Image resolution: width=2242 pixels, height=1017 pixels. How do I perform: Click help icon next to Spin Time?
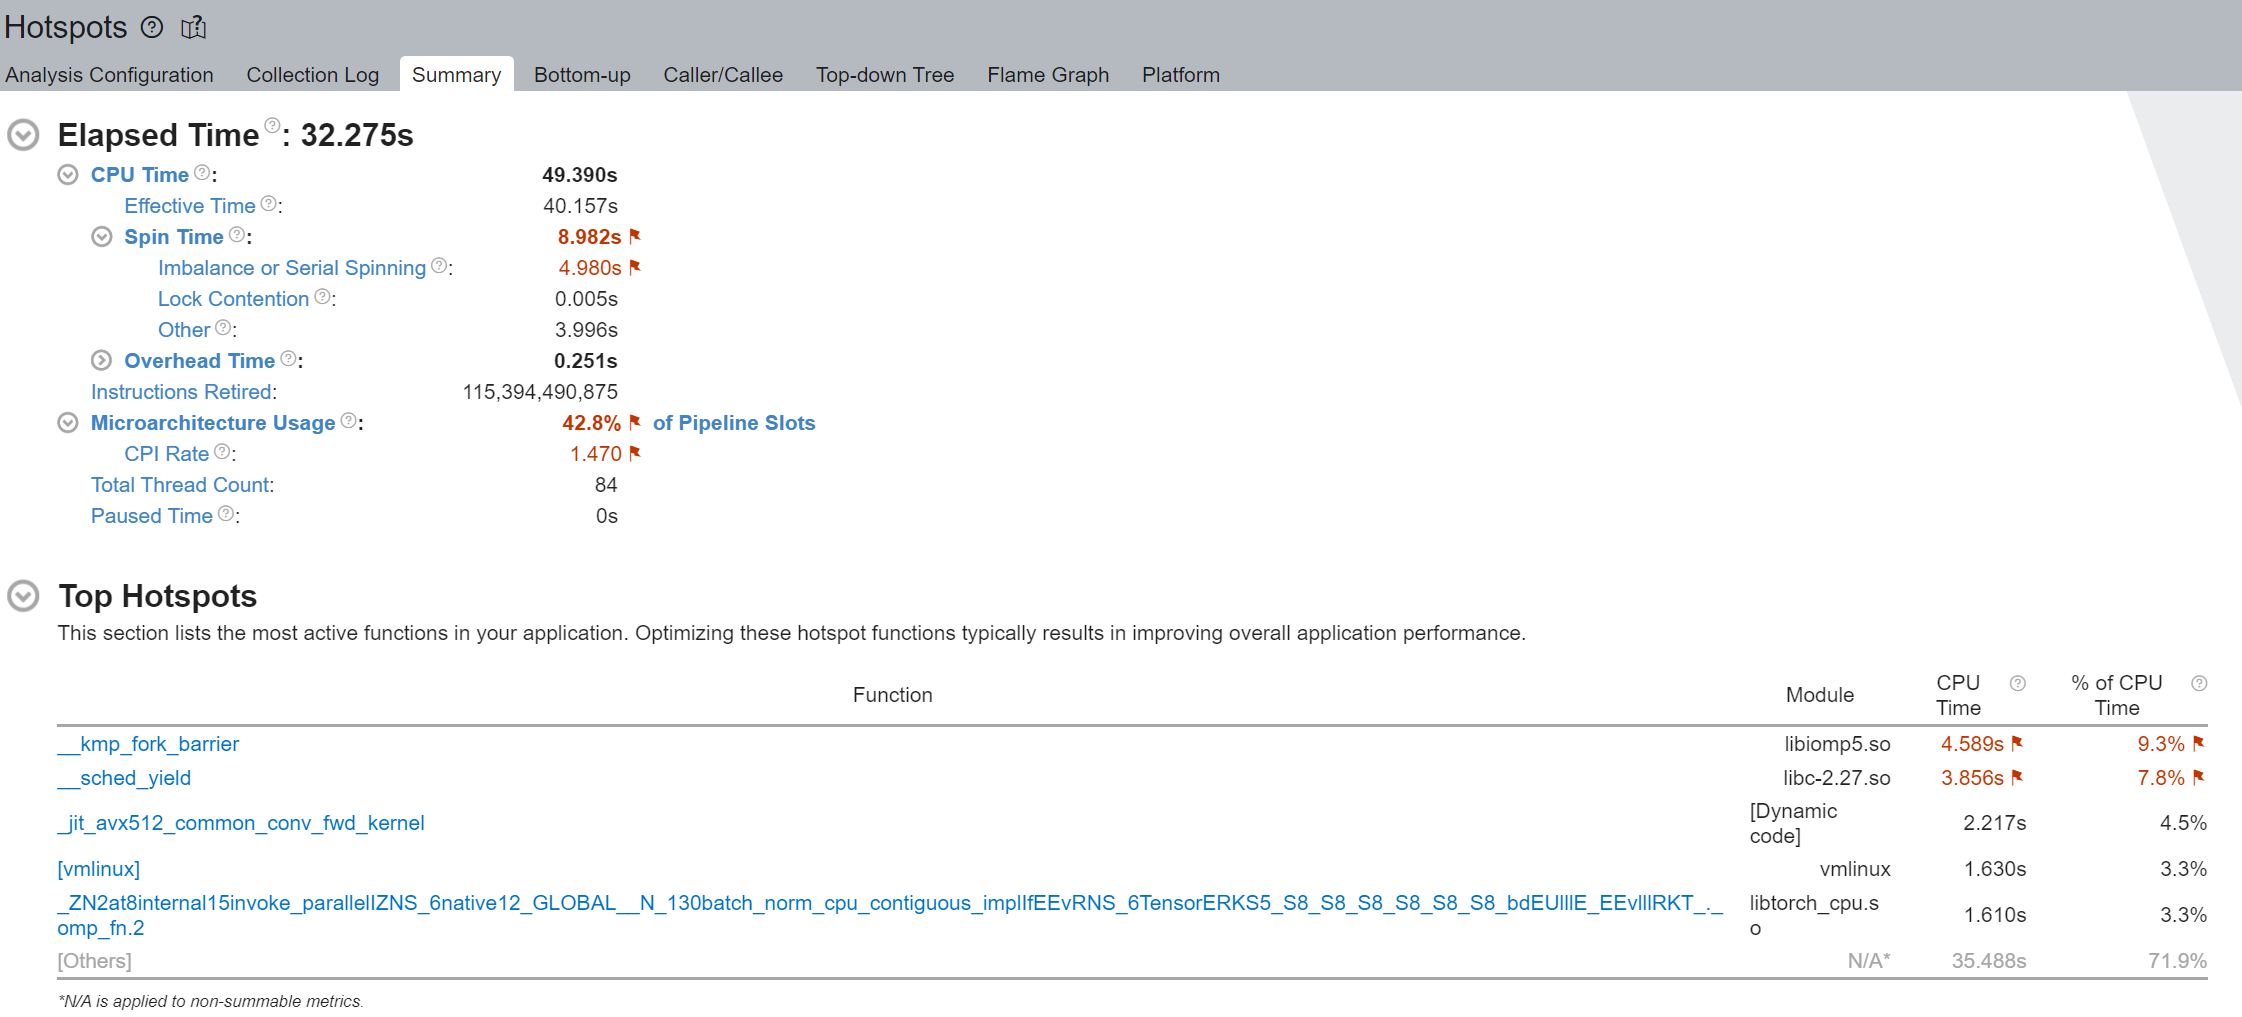click(237, 234)
